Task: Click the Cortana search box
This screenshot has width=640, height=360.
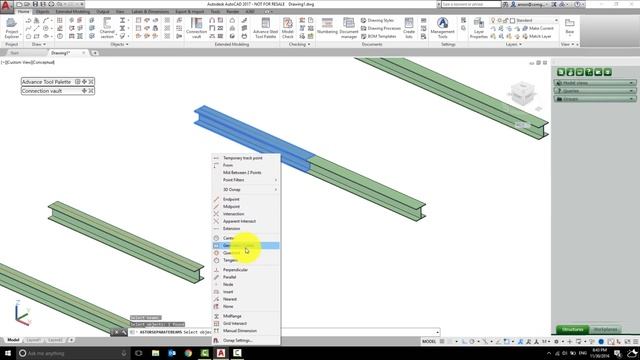Action: (73, 353)
